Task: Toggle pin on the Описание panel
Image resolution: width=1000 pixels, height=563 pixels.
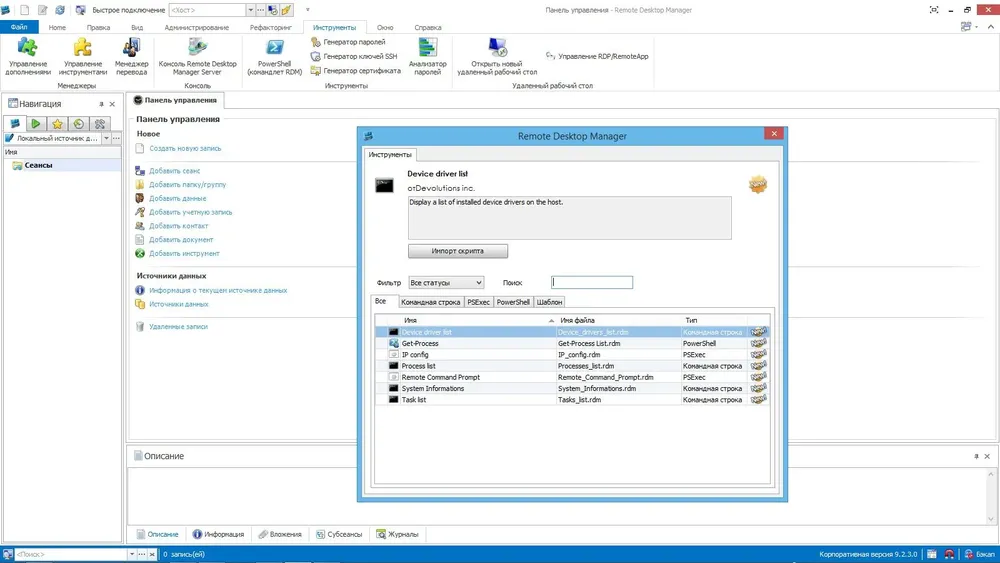Action: tap(976, 457)
